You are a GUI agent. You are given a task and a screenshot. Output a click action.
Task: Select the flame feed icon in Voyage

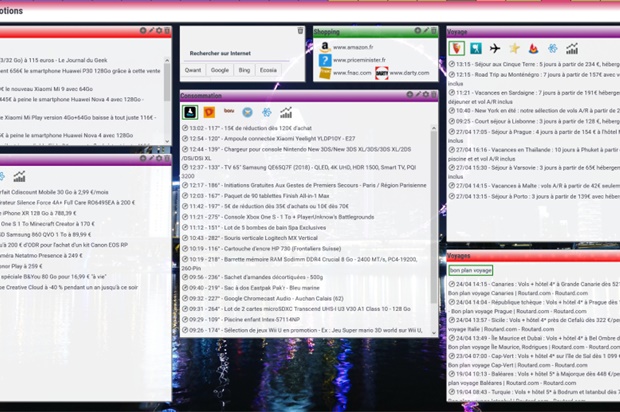click(x=533, y=48)
